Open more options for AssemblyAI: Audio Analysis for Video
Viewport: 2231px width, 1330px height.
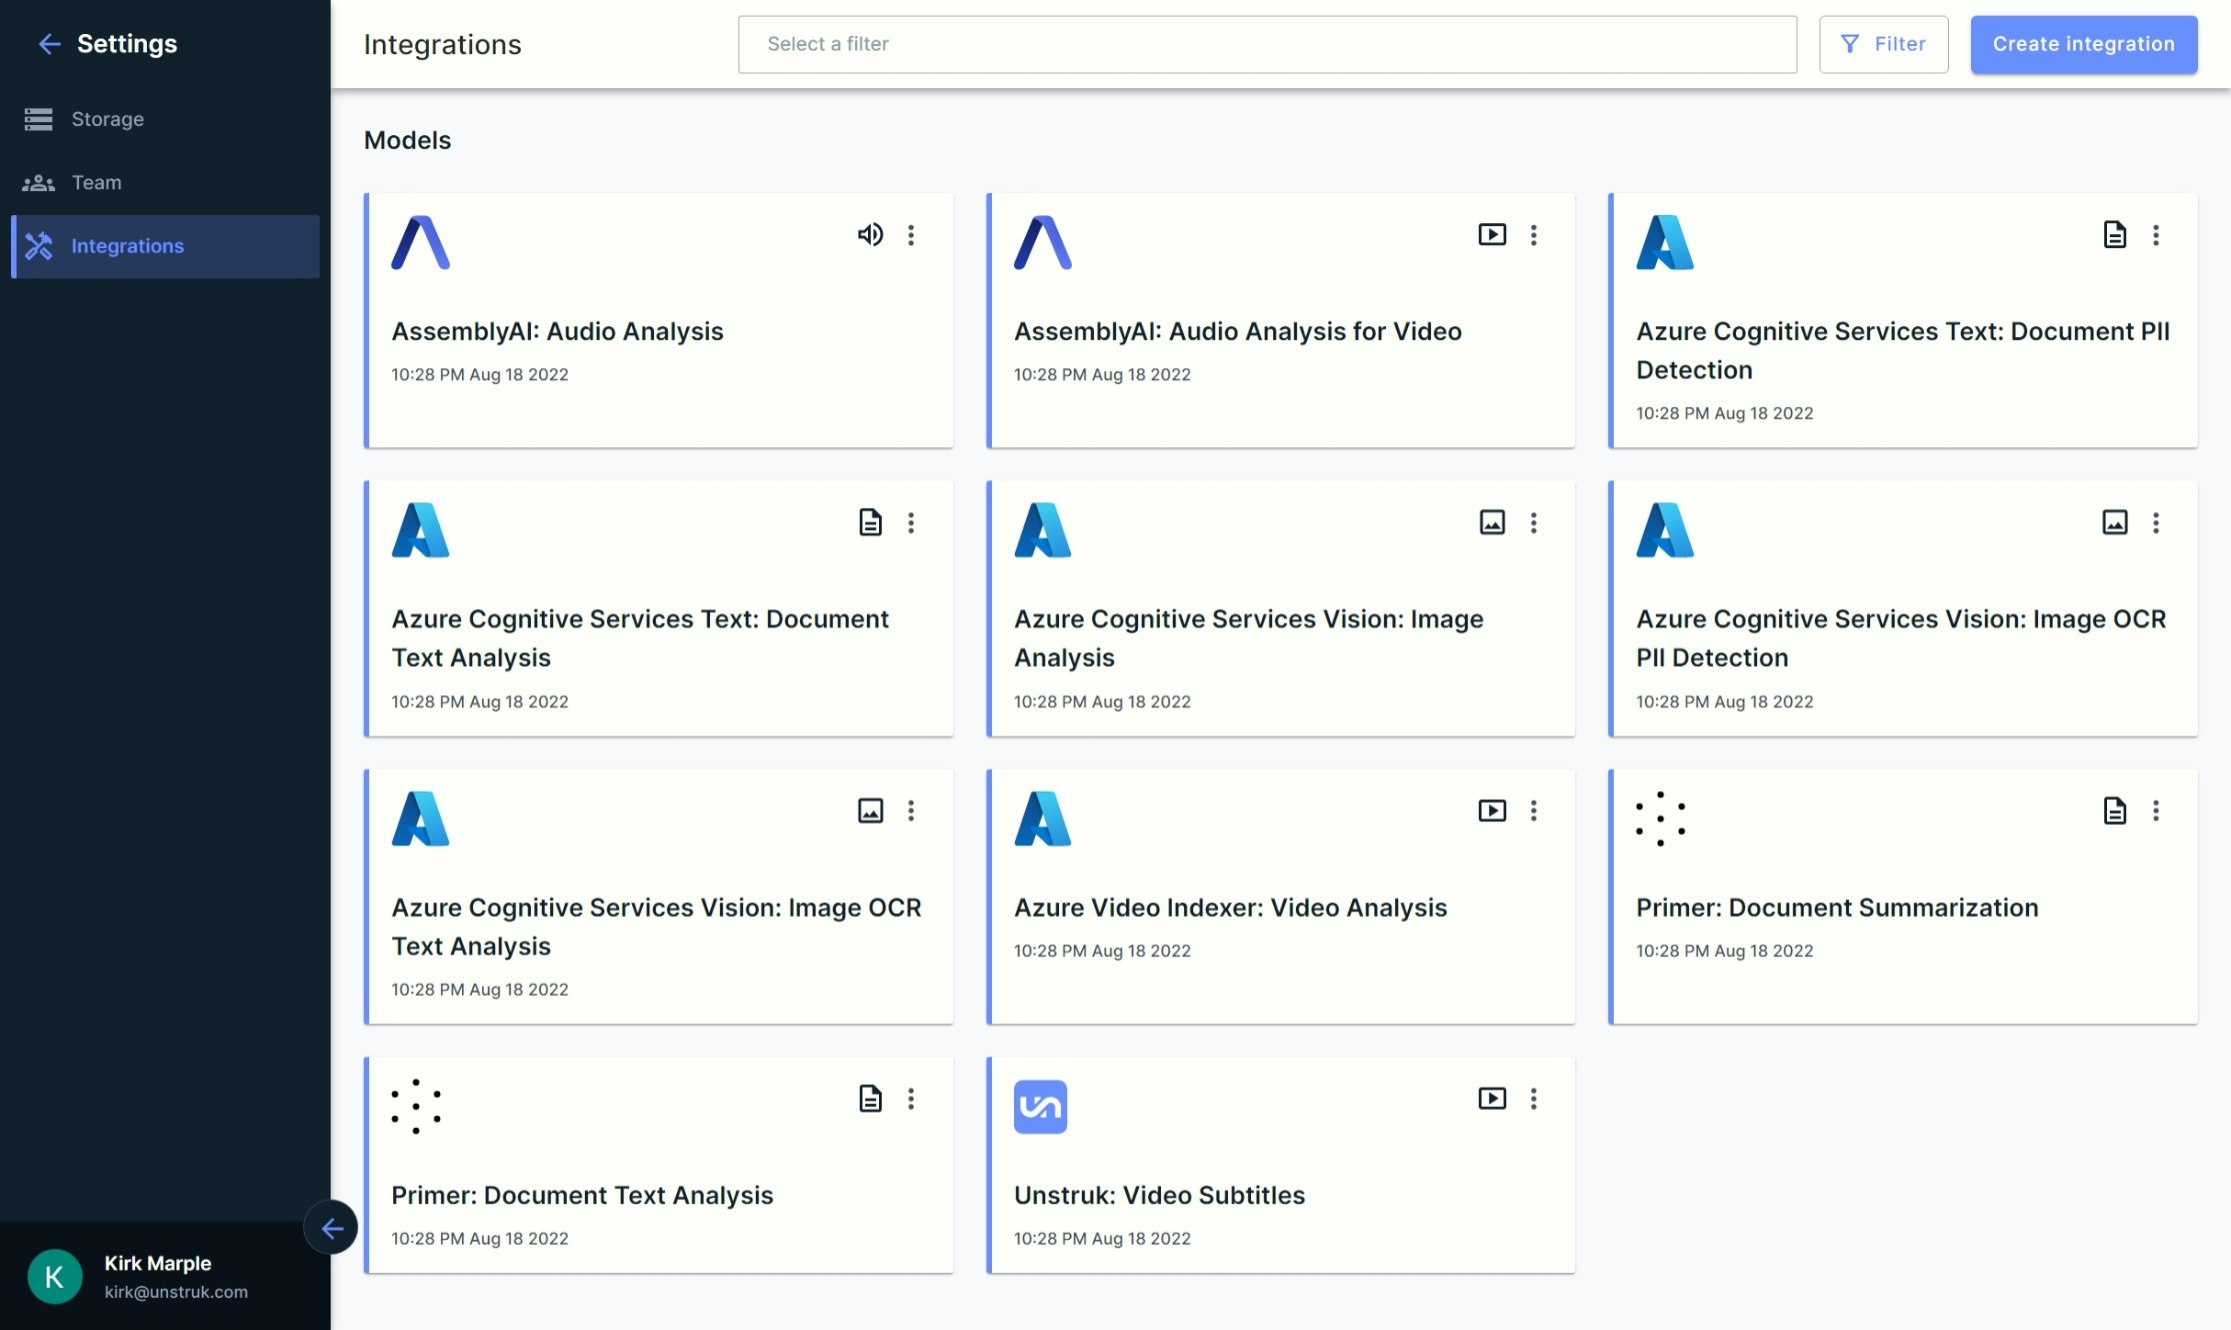(1533, 235)
